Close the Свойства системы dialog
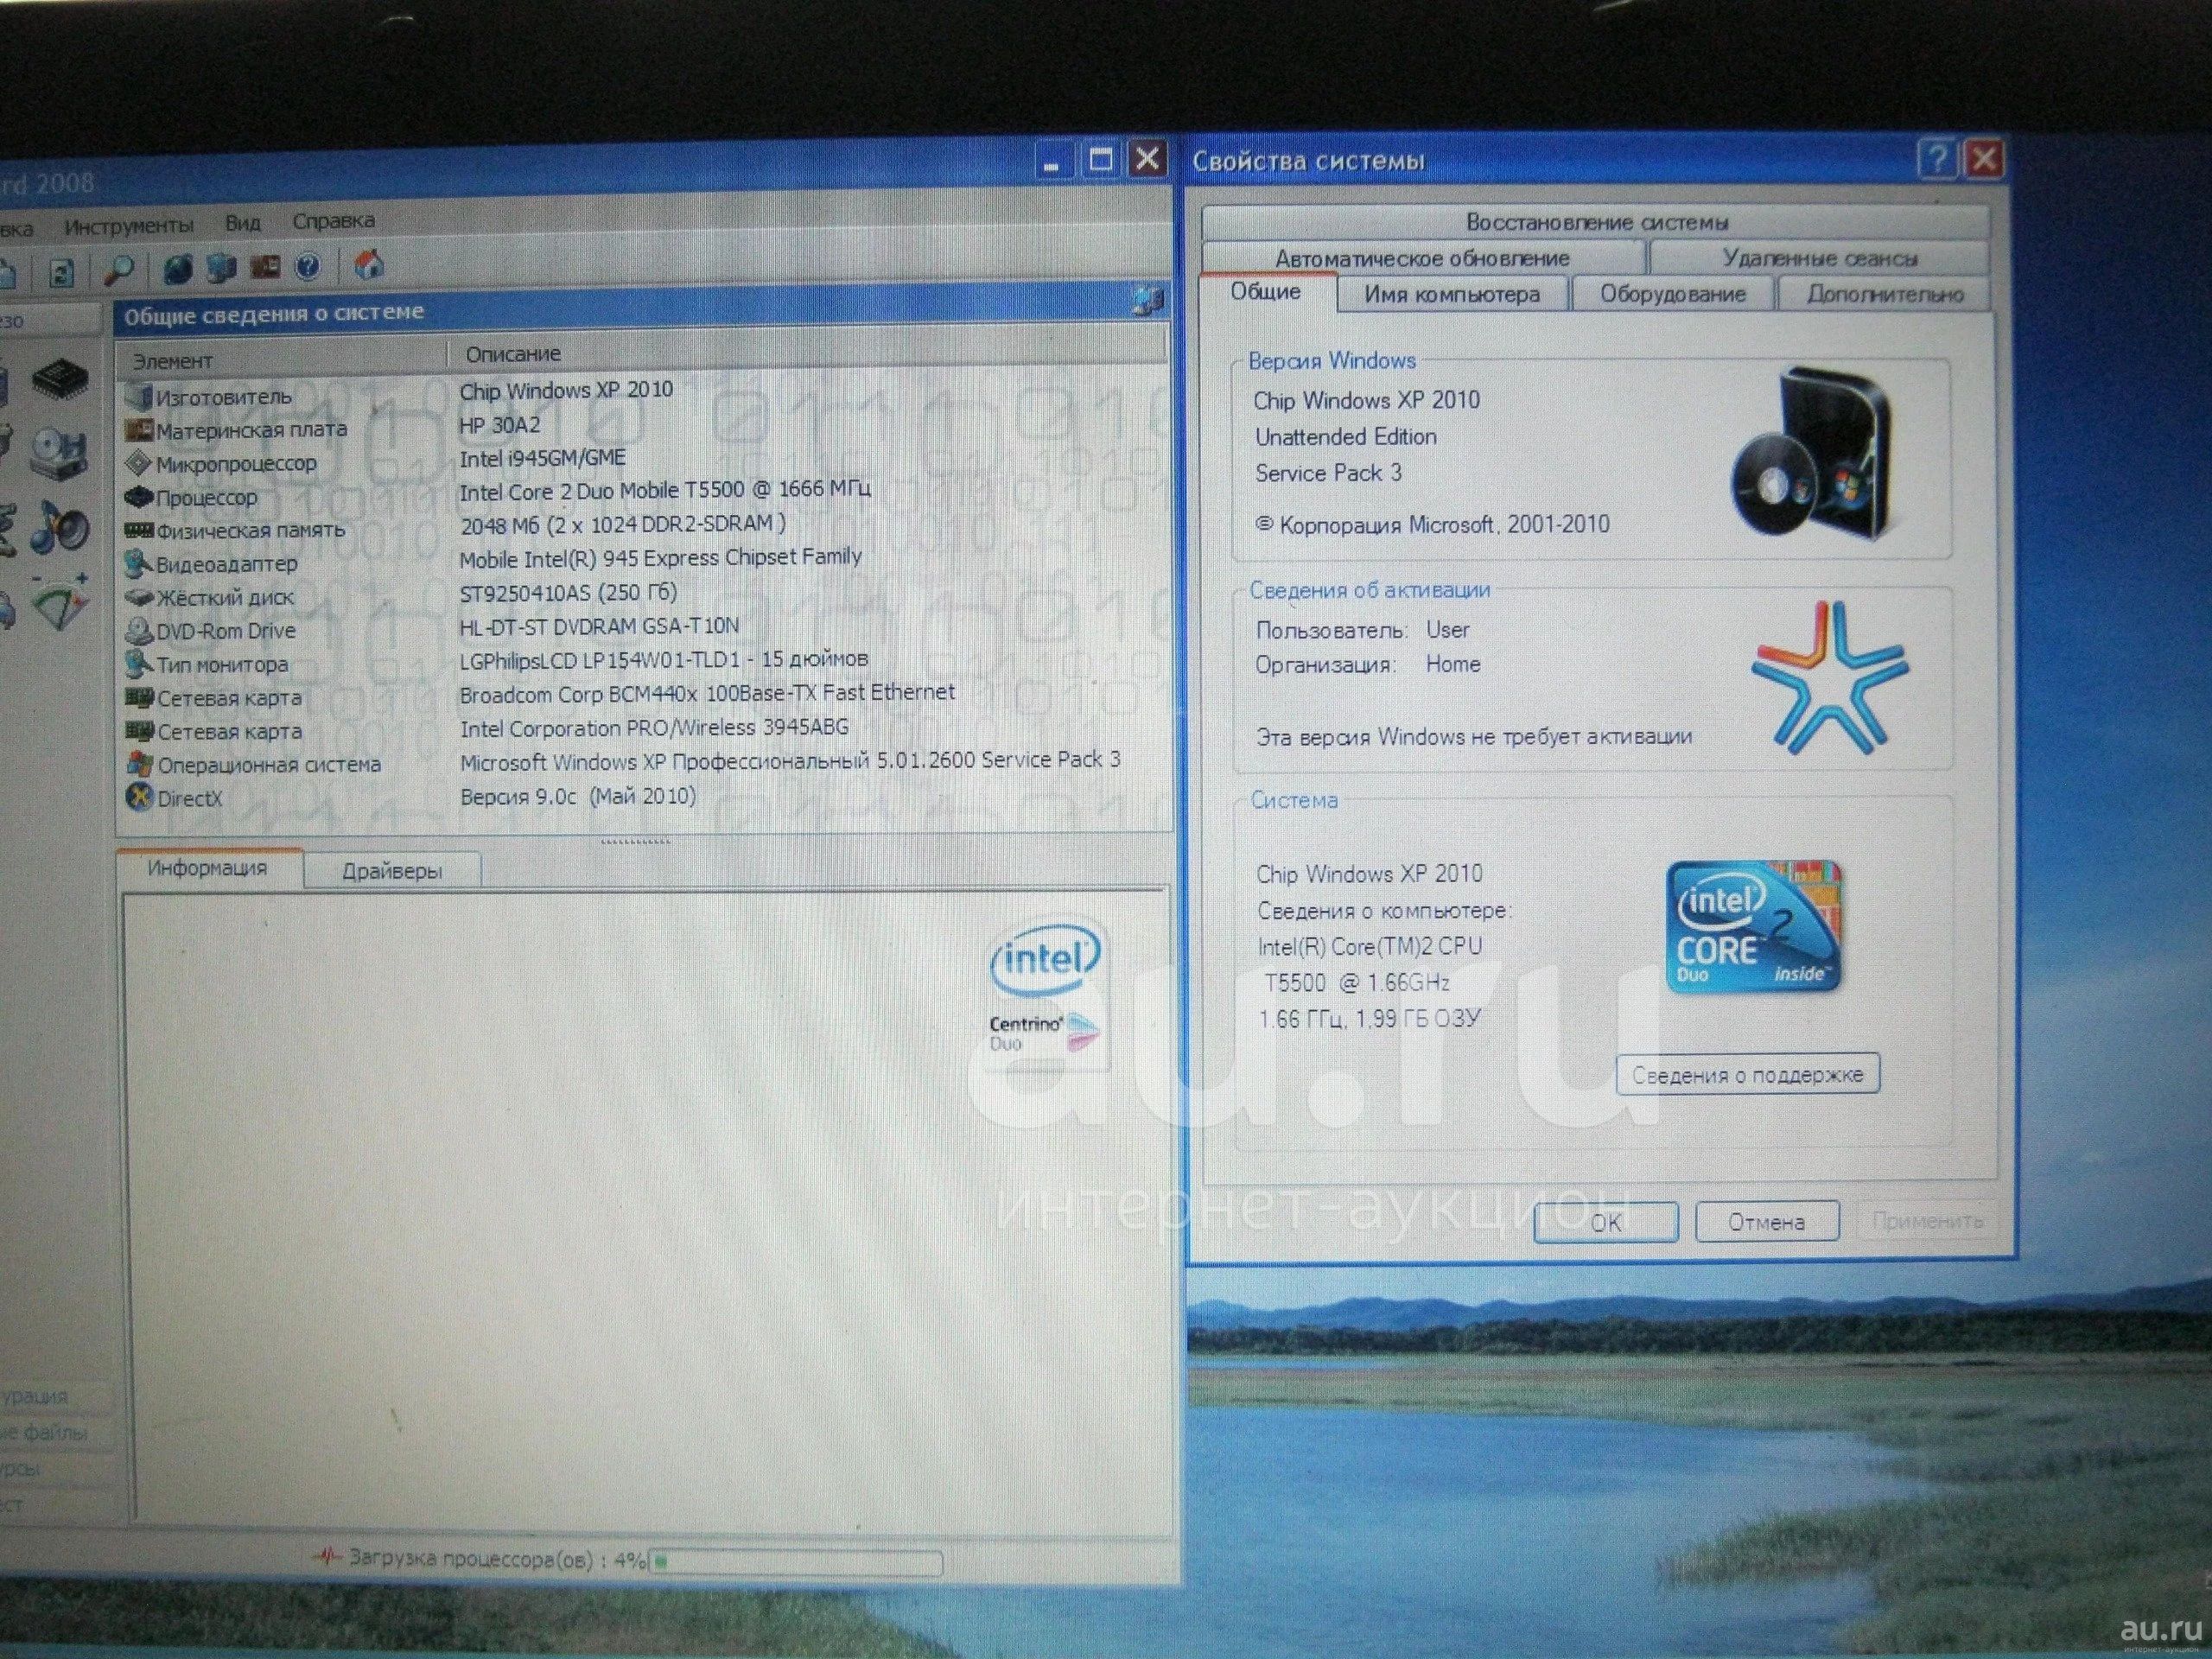This screenshot has width=2212, height=1659. pos(1984,159)
